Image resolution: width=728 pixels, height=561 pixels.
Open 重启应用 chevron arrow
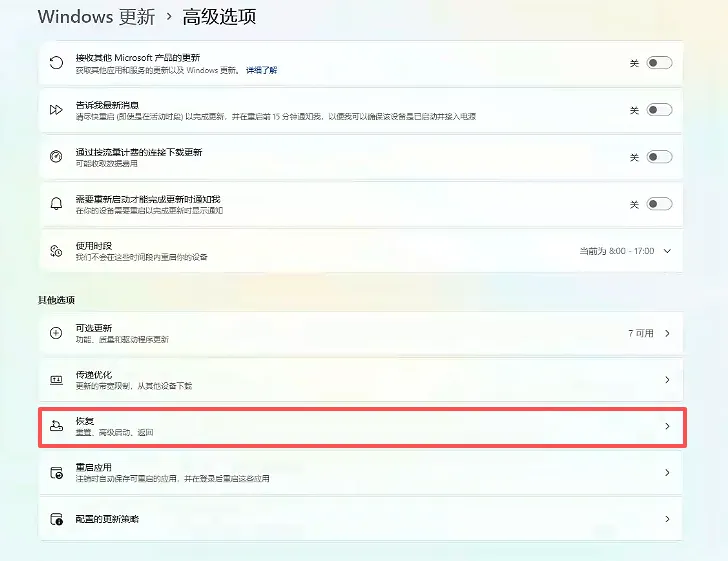tap(667, 473)
